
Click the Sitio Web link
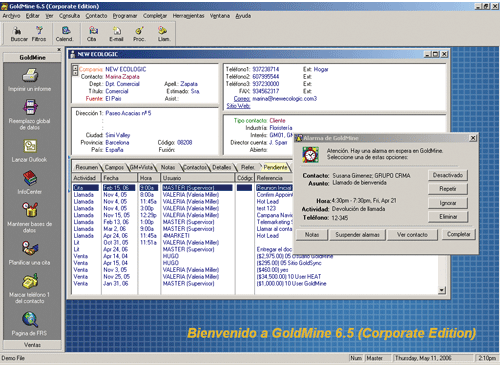click(238, 106)
